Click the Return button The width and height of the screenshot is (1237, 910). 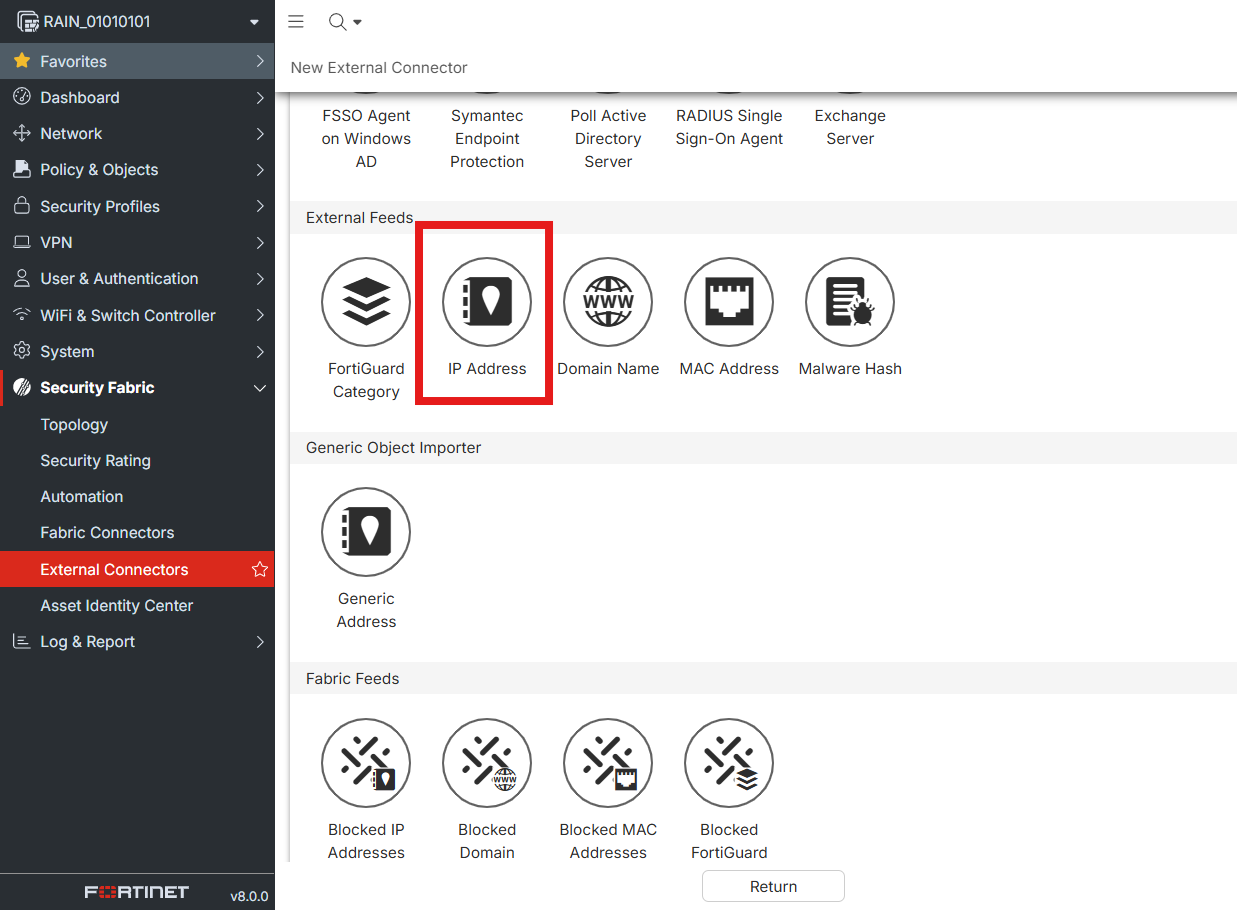(x=773, y=887)
